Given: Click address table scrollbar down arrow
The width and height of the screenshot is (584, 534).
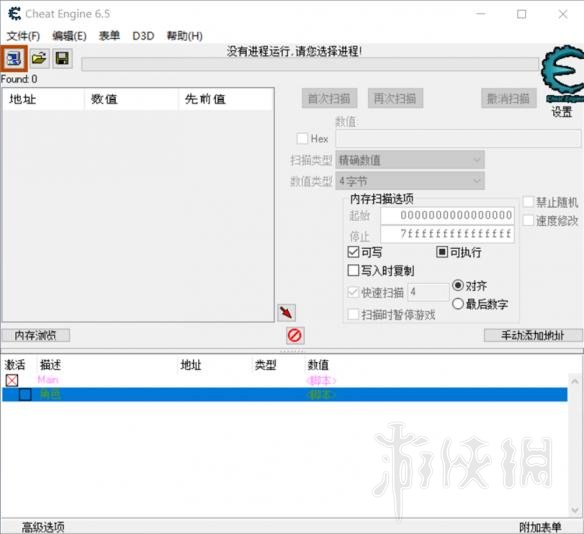Looking at the screenshot, I should 575,509.
